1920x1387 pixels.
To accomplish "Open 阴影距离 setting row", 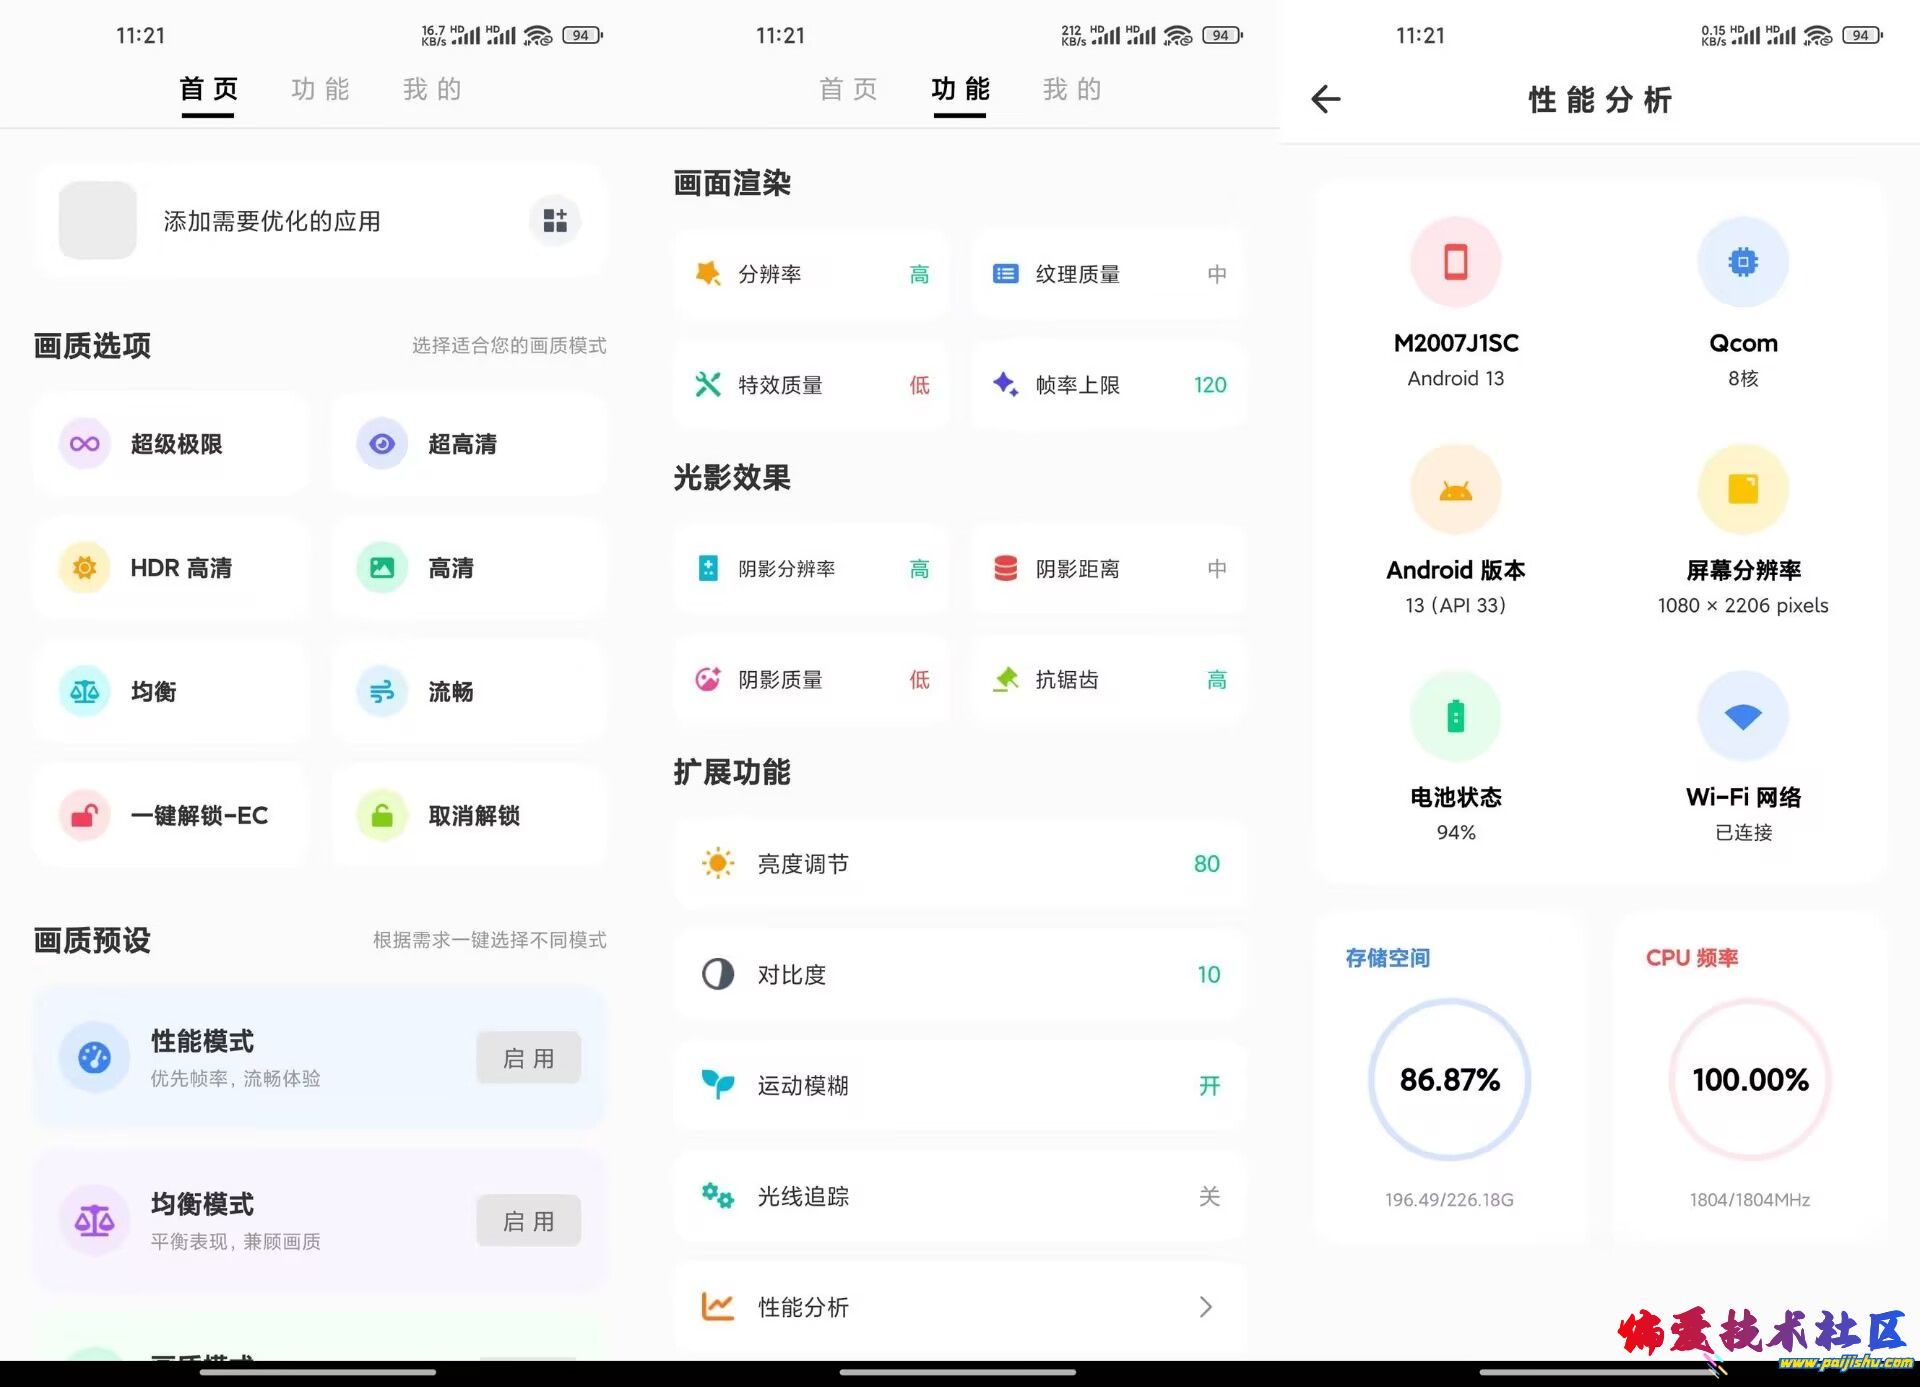I will pyautogui.click(x=1109, y=569).
